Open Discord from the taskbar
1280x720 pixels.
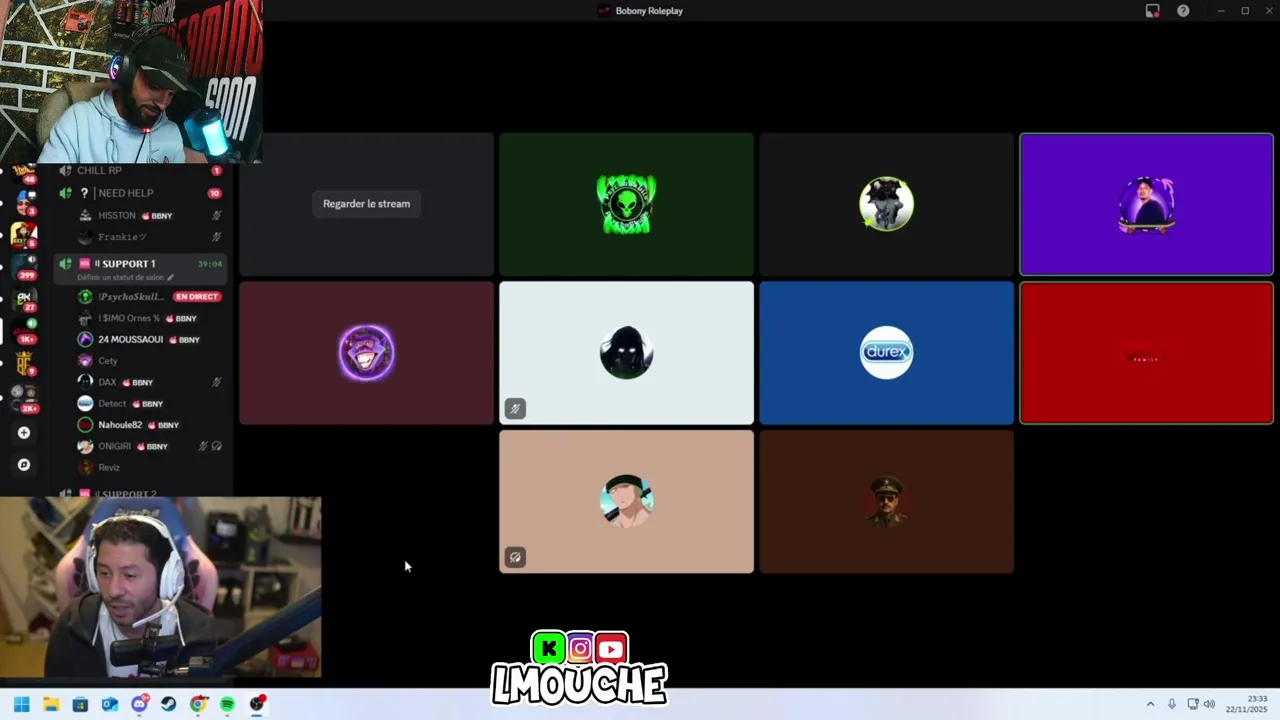(x=139, y=704)
